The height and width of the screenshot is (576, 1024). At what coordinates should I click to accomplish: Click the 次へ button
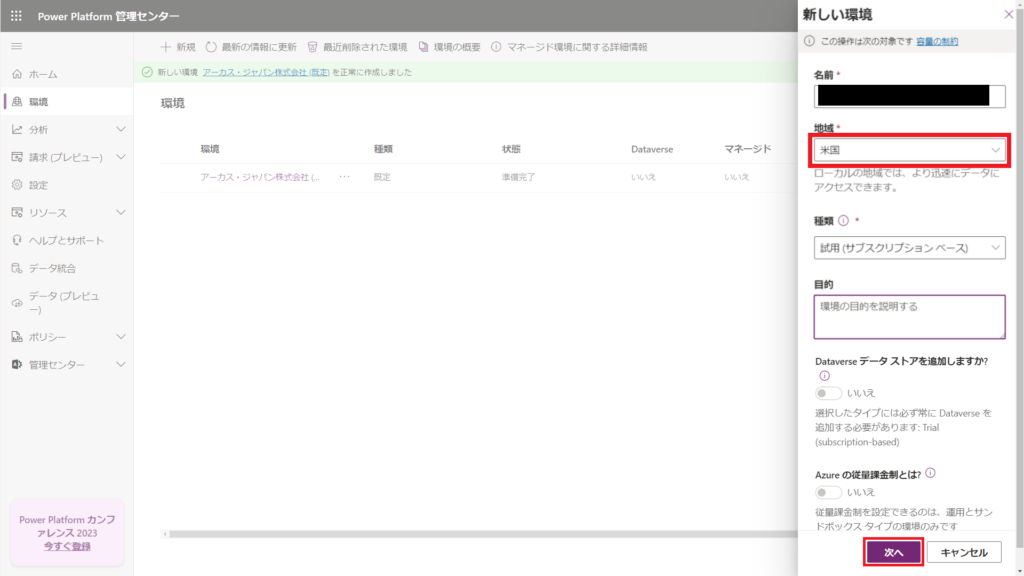pos(893,552)
